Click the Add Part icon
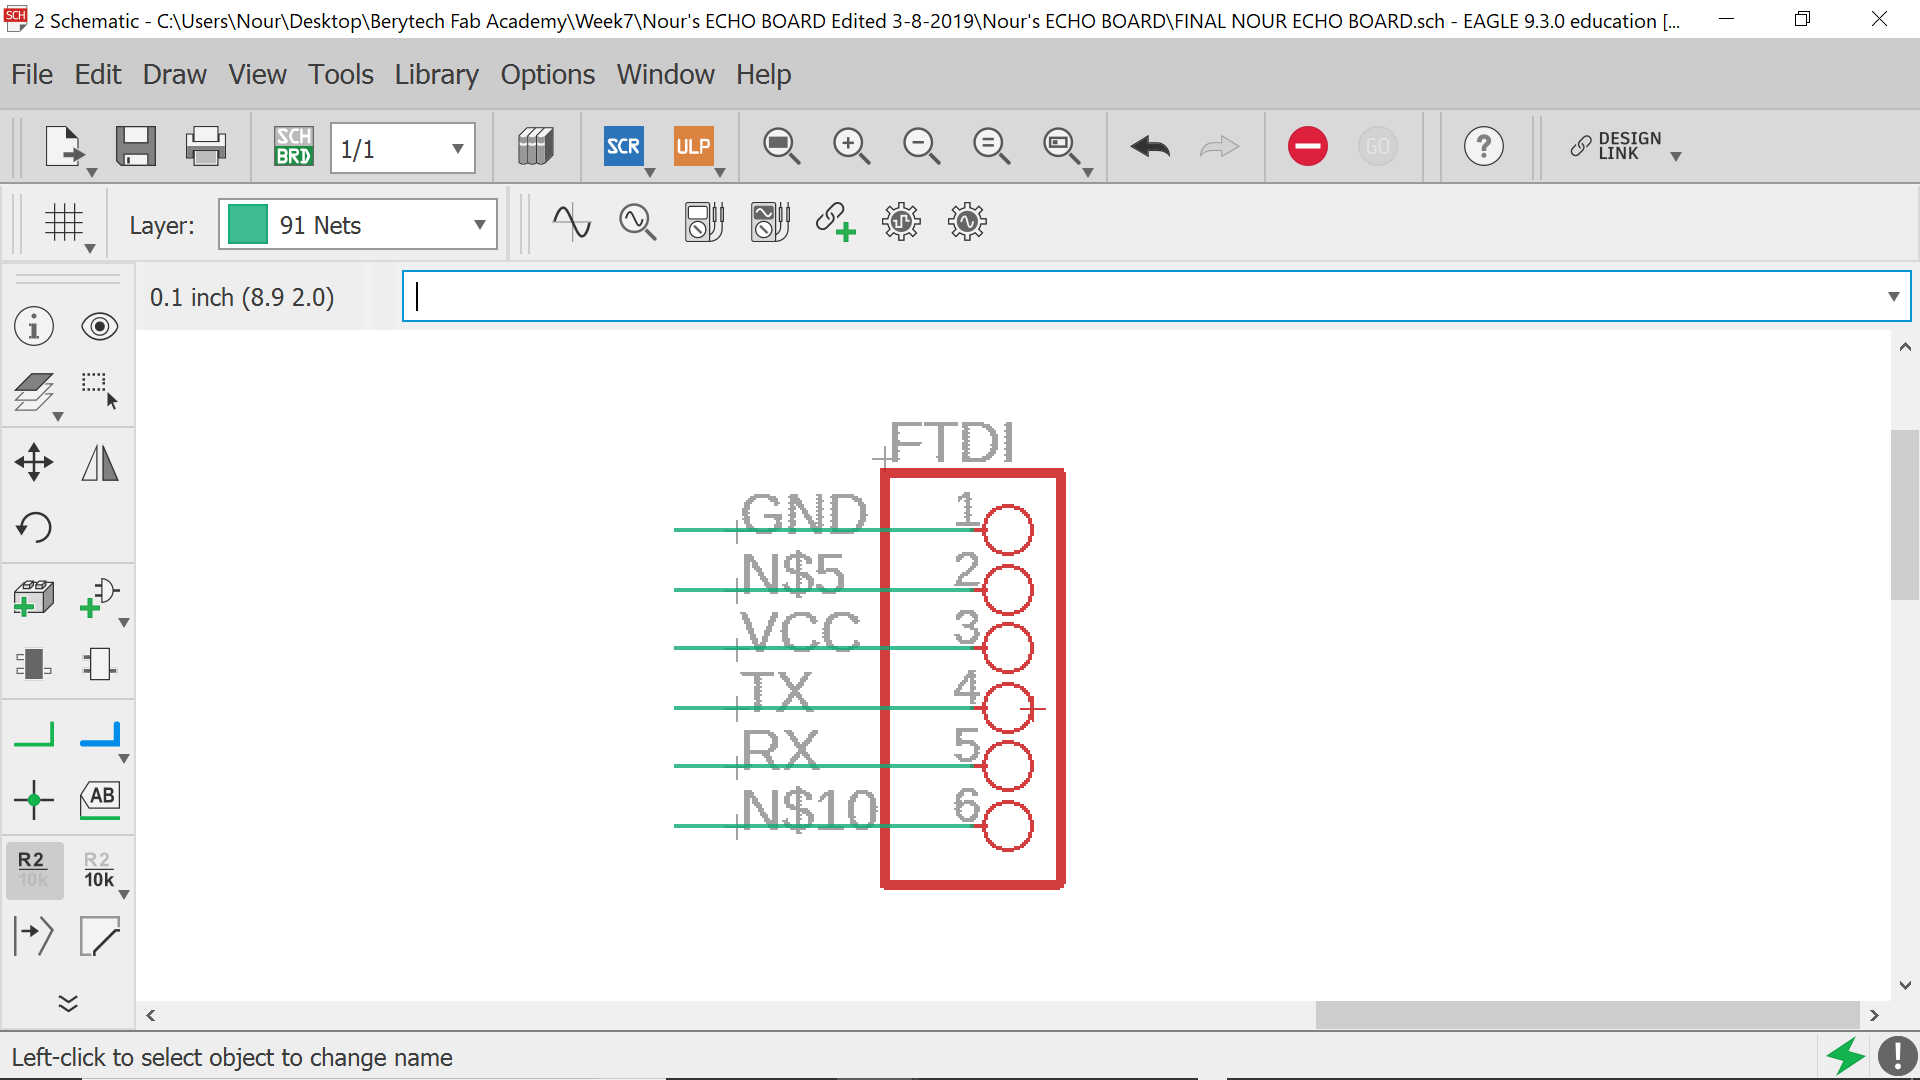Viewport: 1920px width, 1080px height. pyautogui.click(x=34, y=598)
